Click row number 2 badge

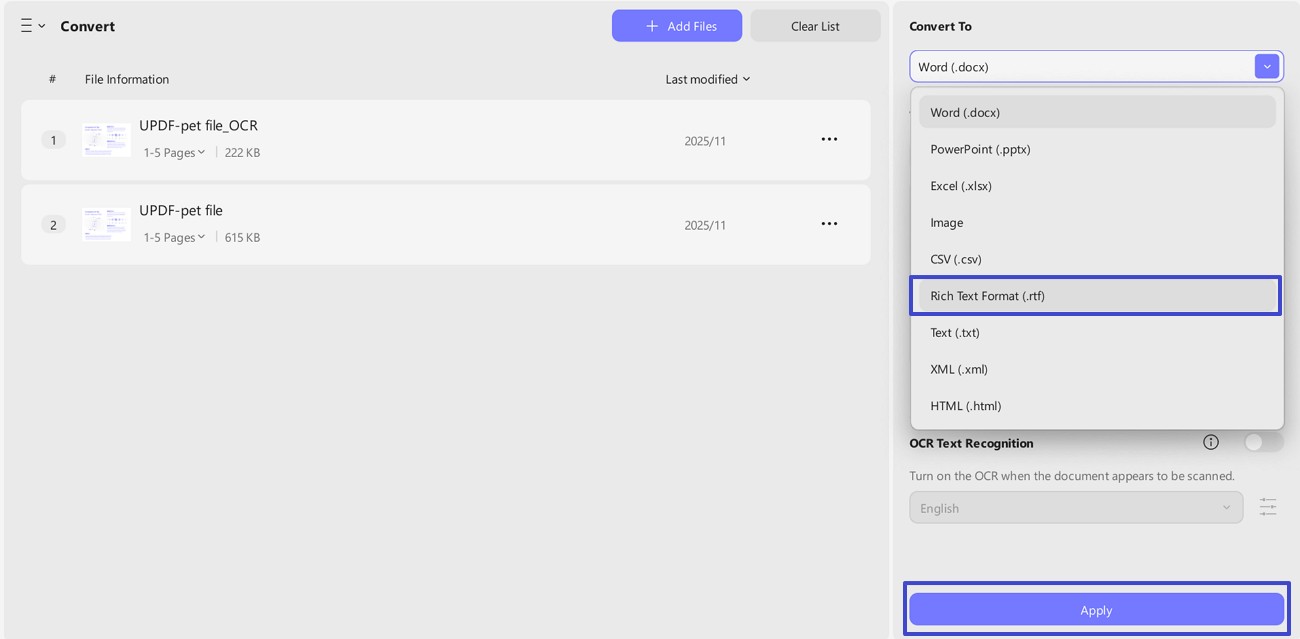[x=53, y=225]
